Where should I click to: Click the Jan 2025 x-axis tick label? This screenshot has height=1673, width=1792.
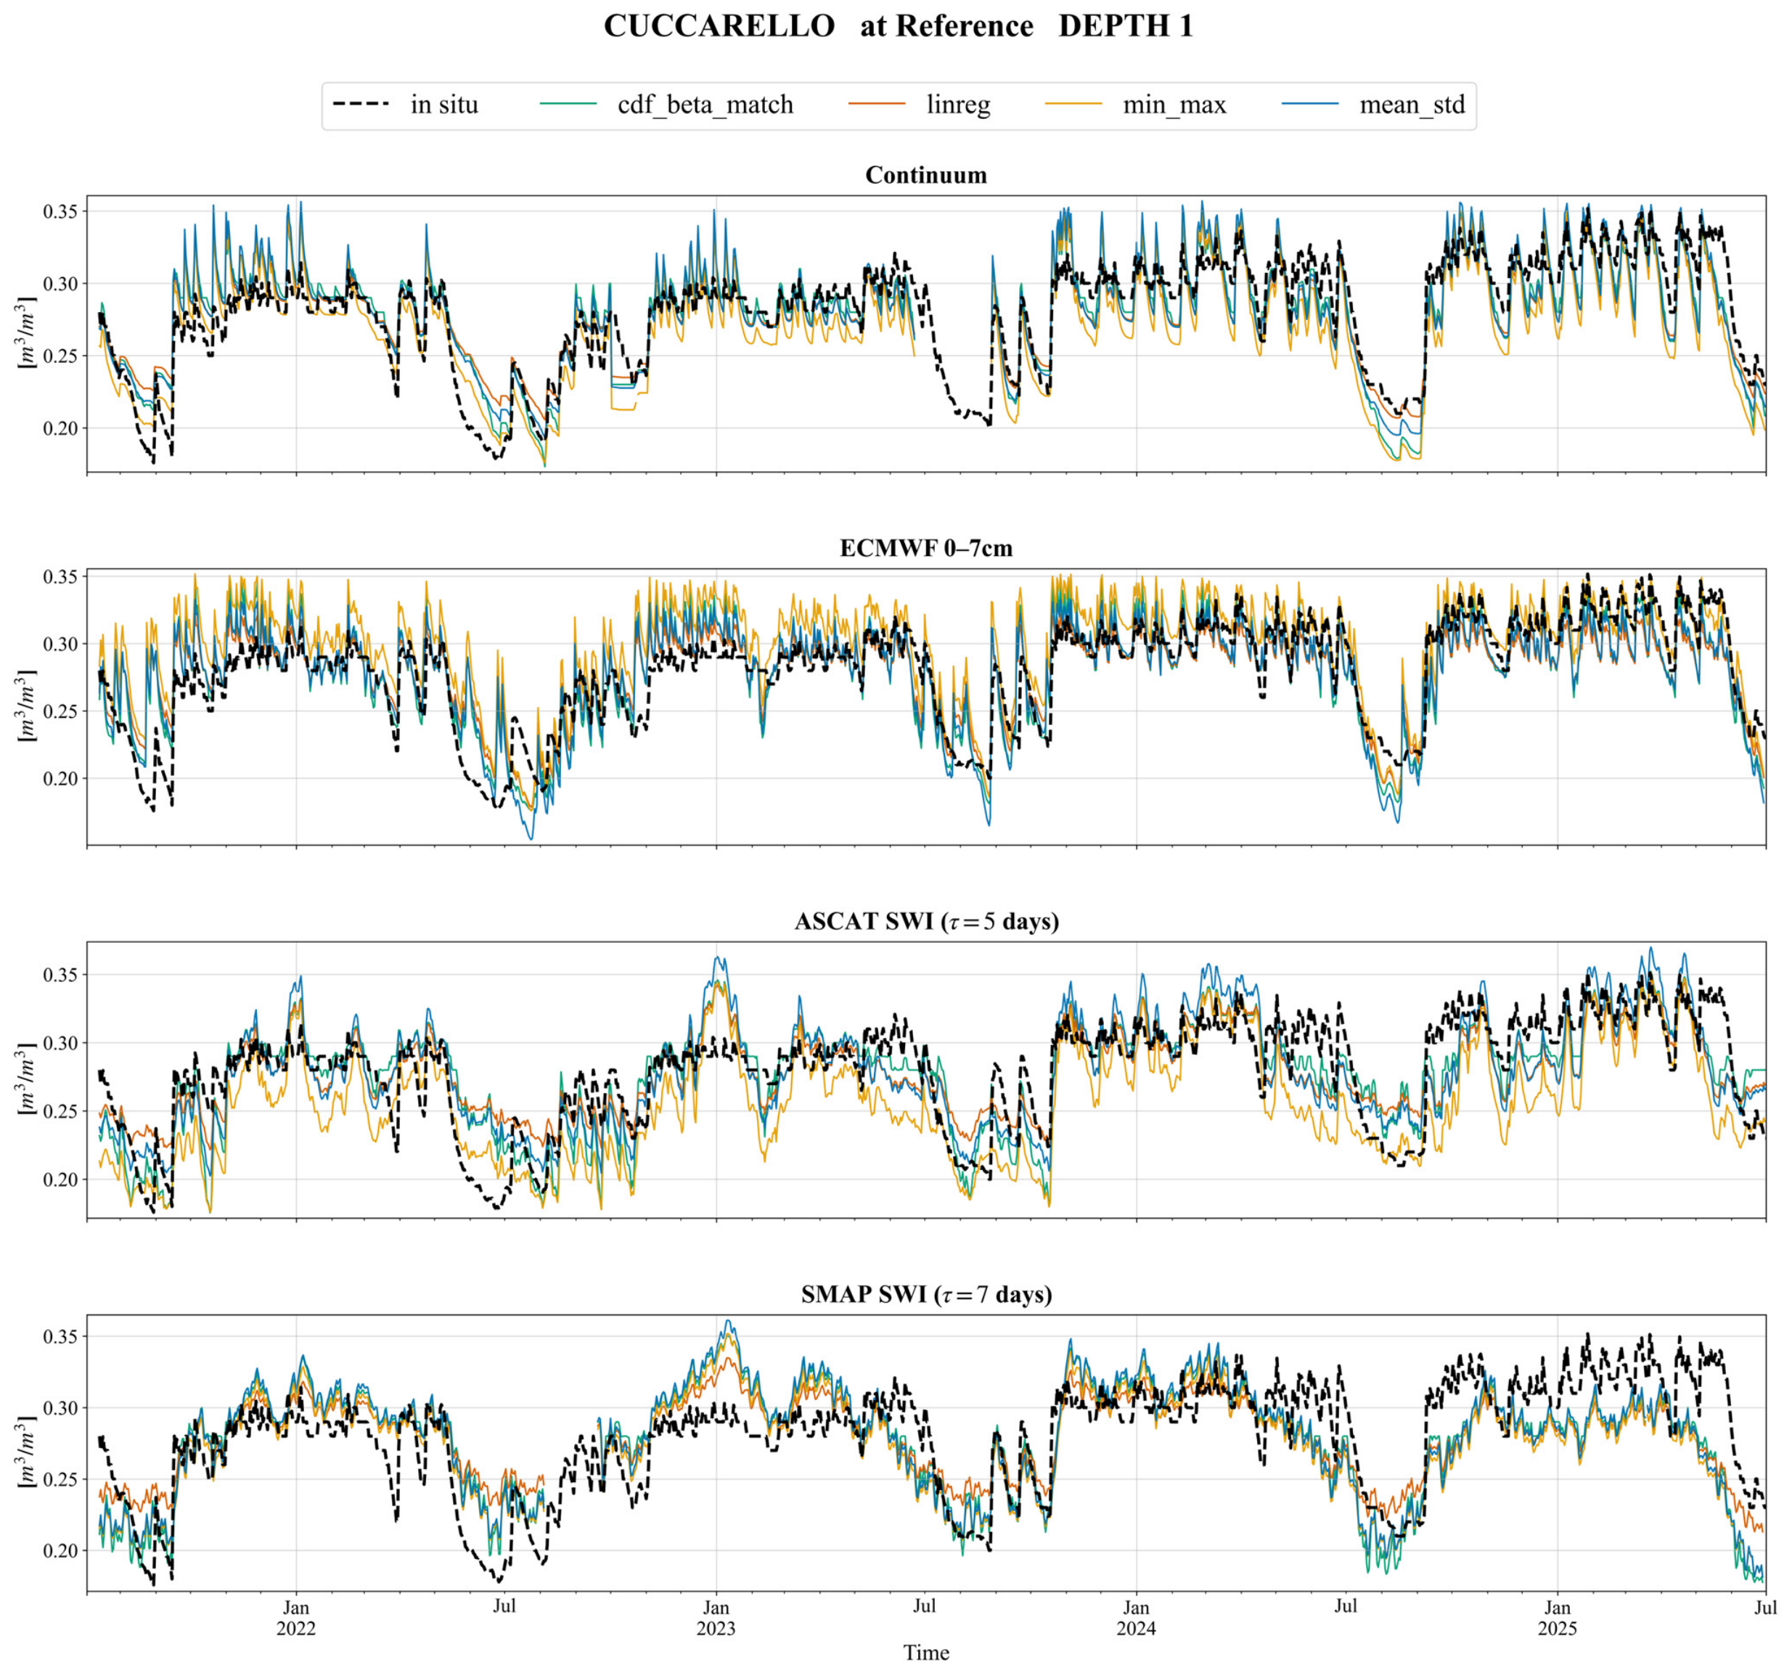coord(1557,1618)
